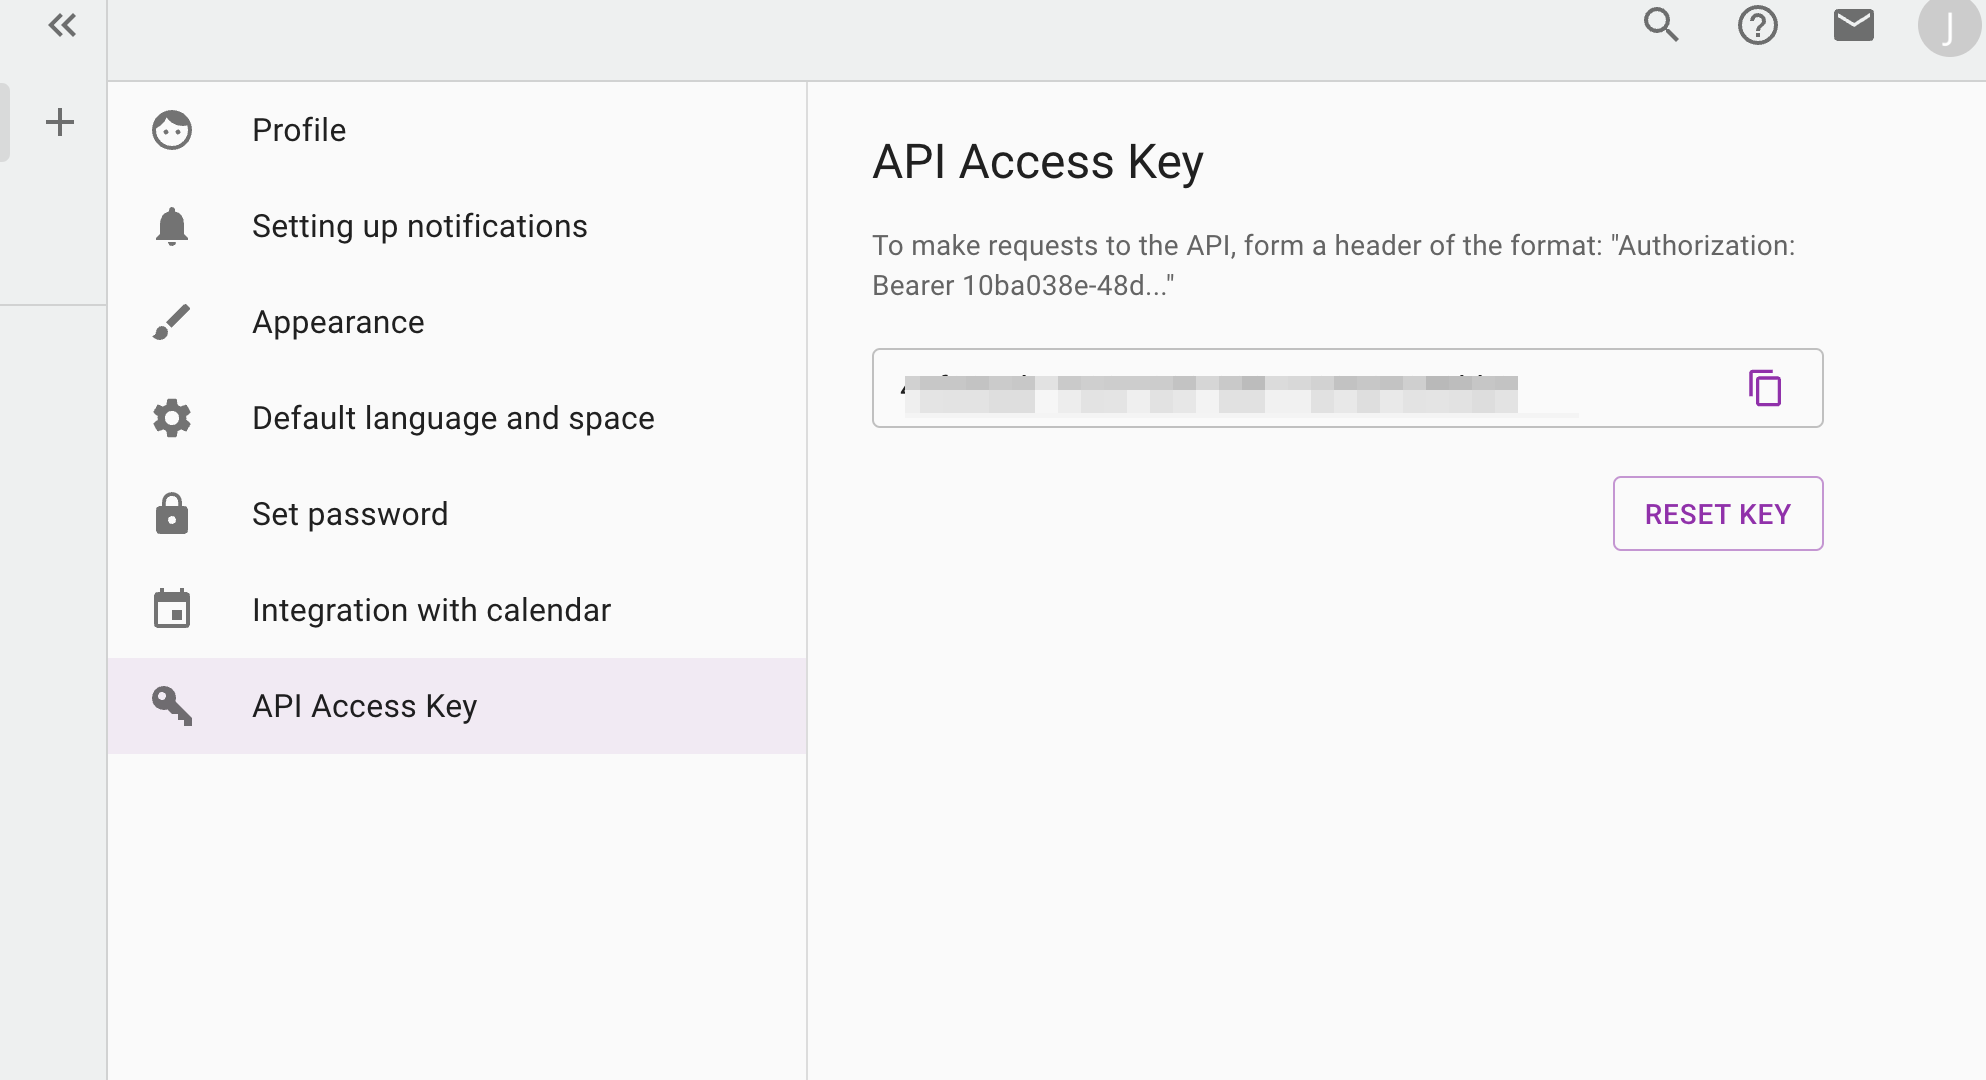Click the Profile face icon
Image resolution: width=1986 pixels, height=1080 pixels.
[x=172, y=130]
